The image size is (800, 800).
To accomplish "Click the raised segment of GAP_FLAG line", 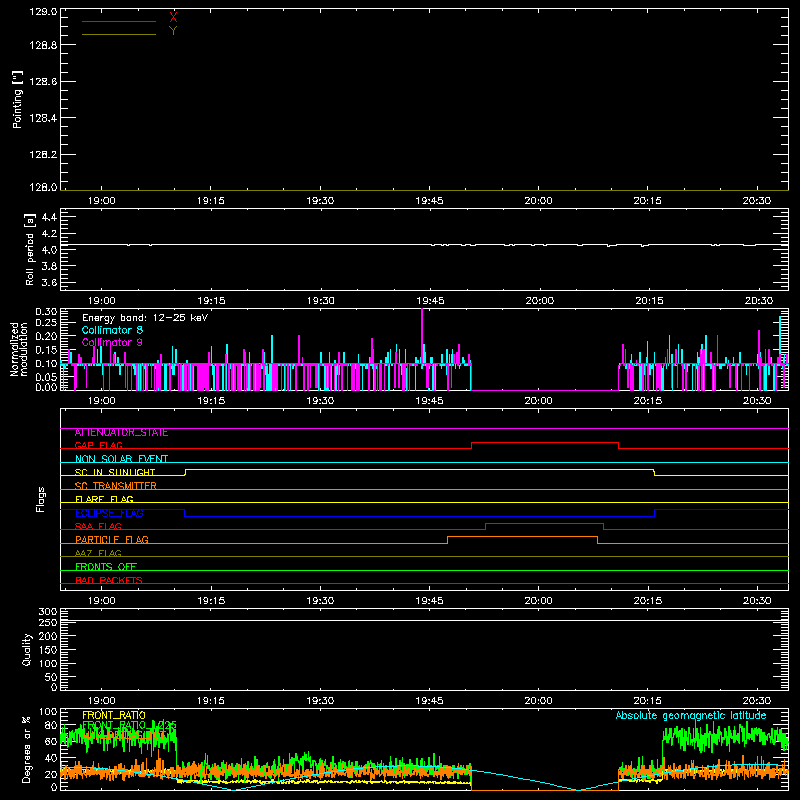I will pos(545,443).
